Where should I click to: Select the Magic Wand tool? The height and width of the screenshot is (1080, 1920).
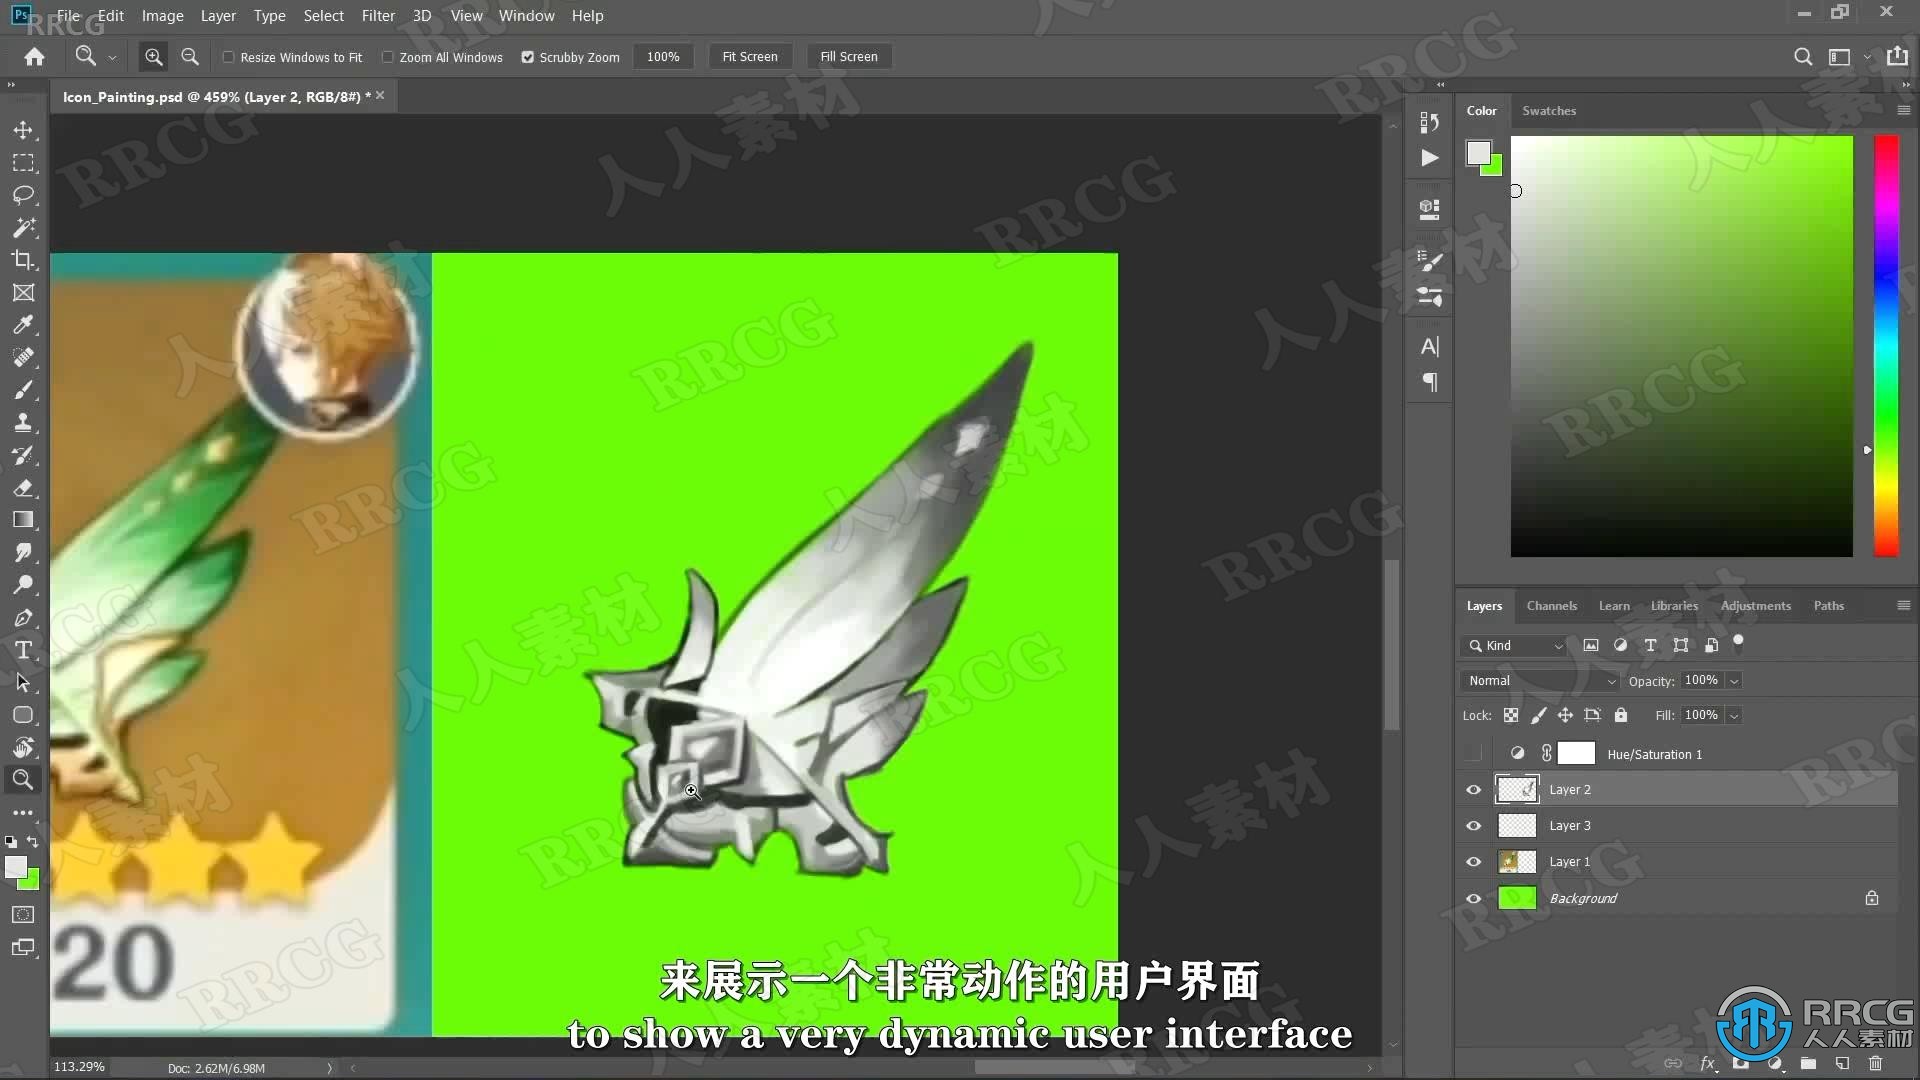23,227
